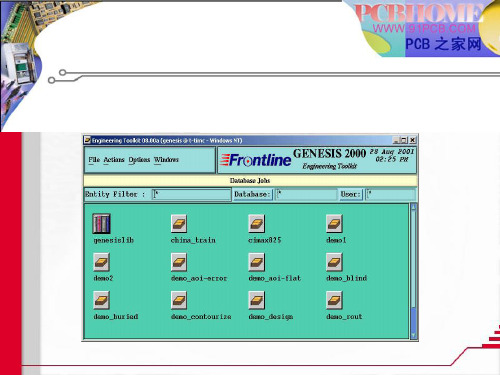This screenshot has height=375, width=500.
Task: Click the cimax025 label text
Action: (265, 240)
